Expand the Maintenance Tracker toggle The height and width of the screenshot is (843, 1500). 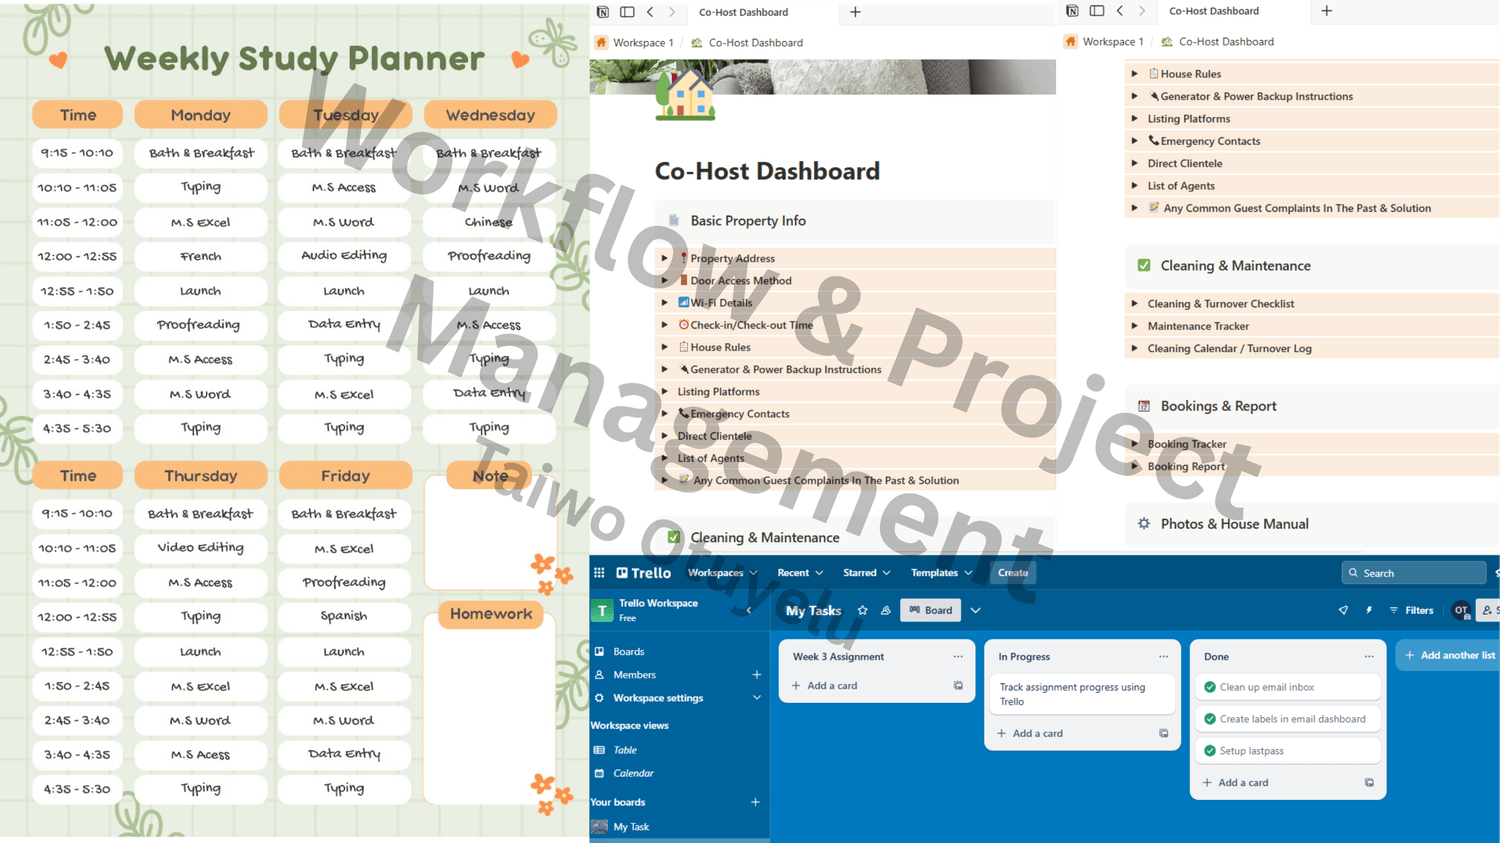1134,326
